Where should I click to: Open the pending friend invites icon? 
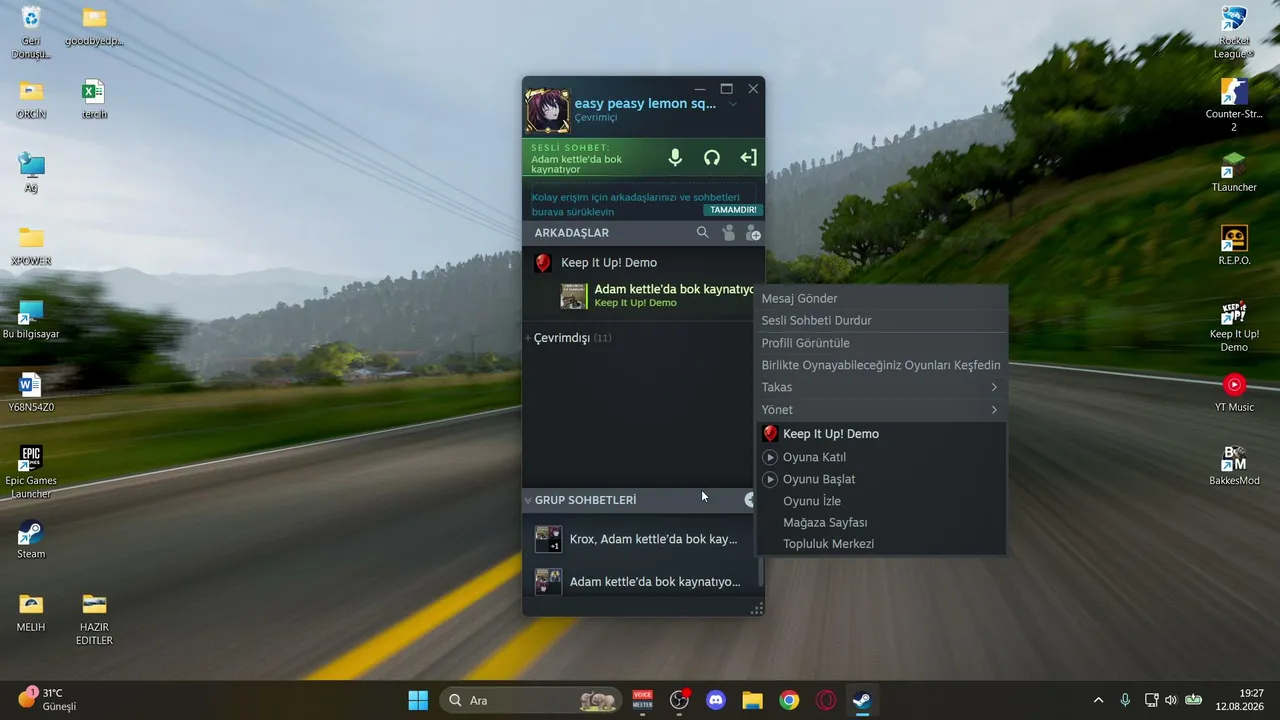[728, 232]
